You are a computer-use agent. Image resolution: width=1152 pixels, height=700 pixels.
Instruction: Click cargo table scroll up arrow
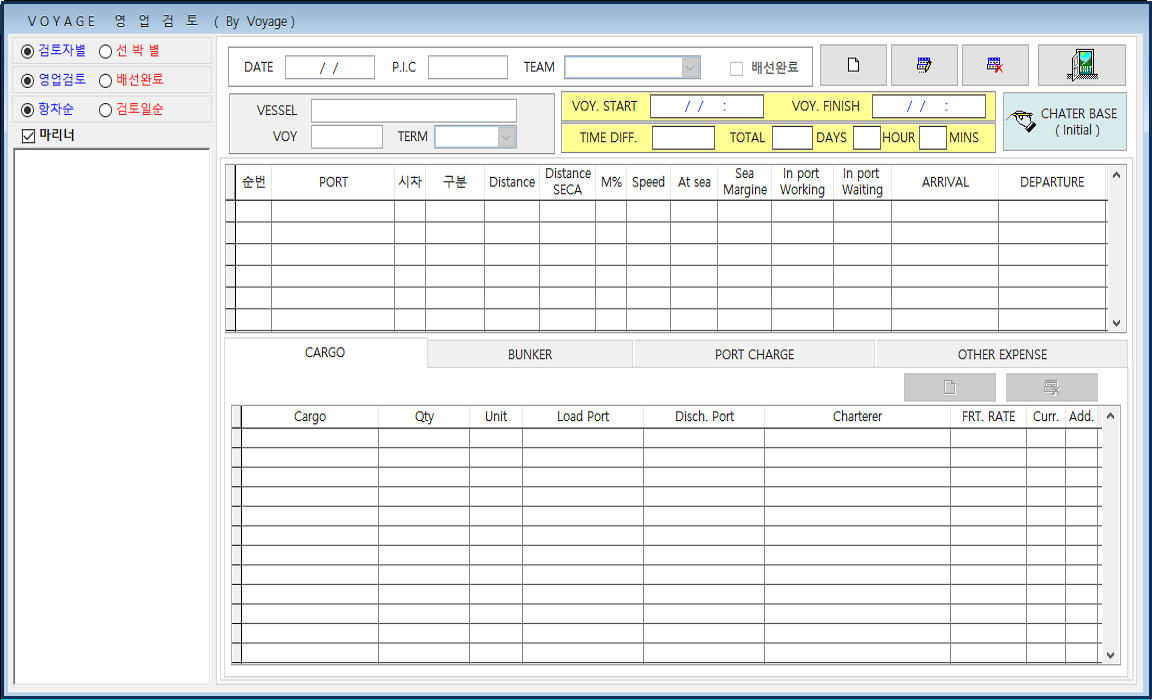1111,416
